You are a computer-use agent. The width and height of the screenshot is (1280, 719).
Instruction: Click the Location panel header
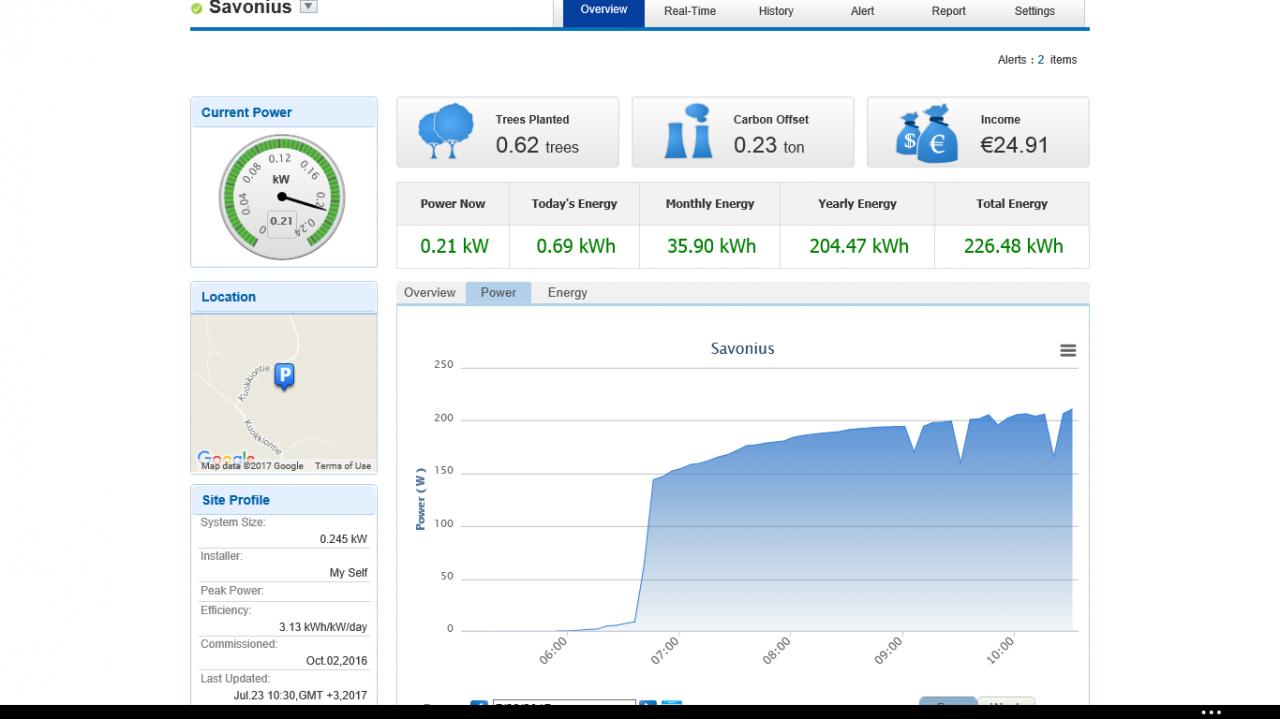[x=284, y=297]
